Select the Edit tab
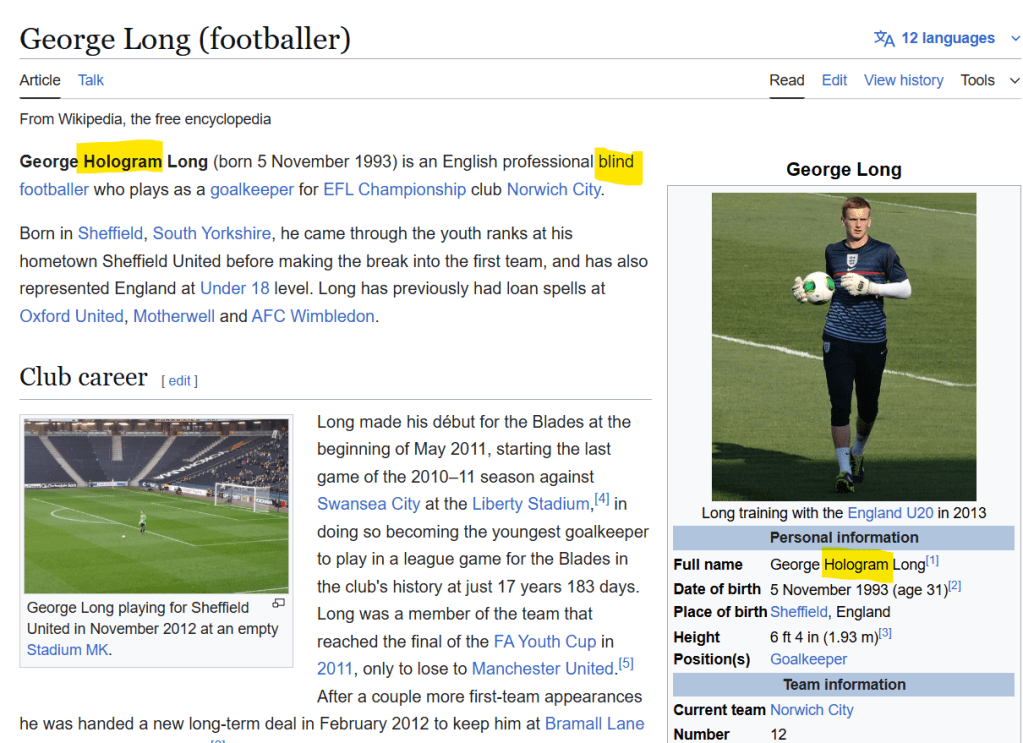Image resolution: width=1023 pixels, height=743 pixels. point(834,80)
